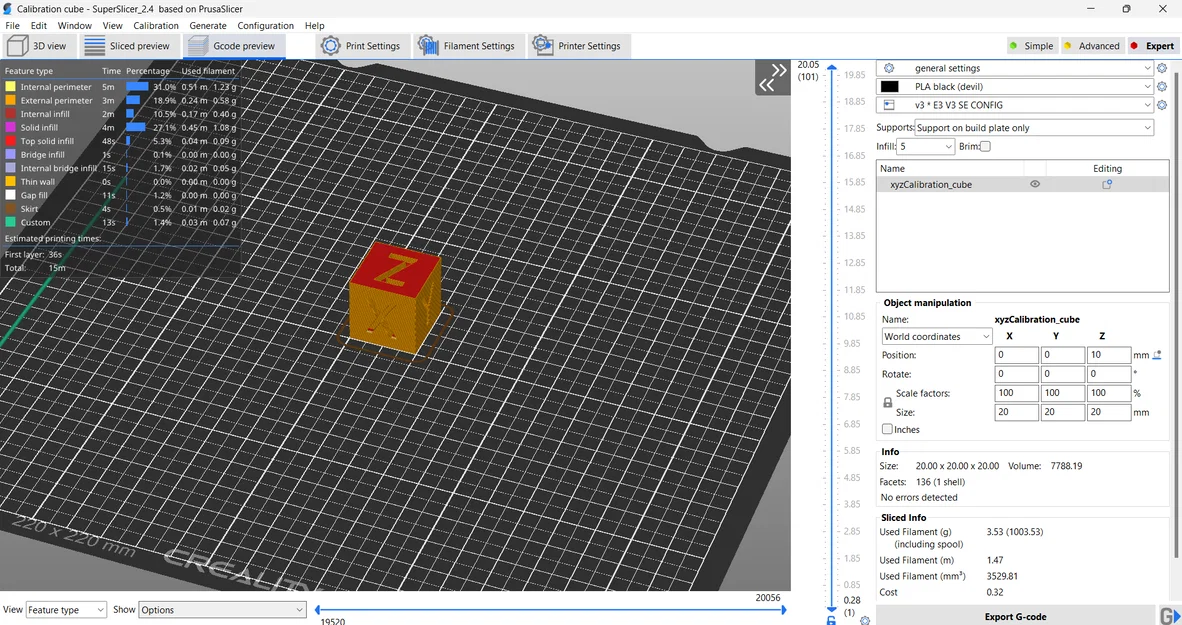
Task: Click the Export G-code button
Action: tap(1015, 616)
